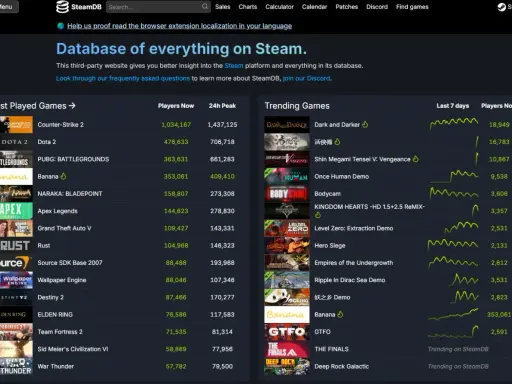
Task: Click Sid Meier's Civilization VI name
Action: click(73, 349)
